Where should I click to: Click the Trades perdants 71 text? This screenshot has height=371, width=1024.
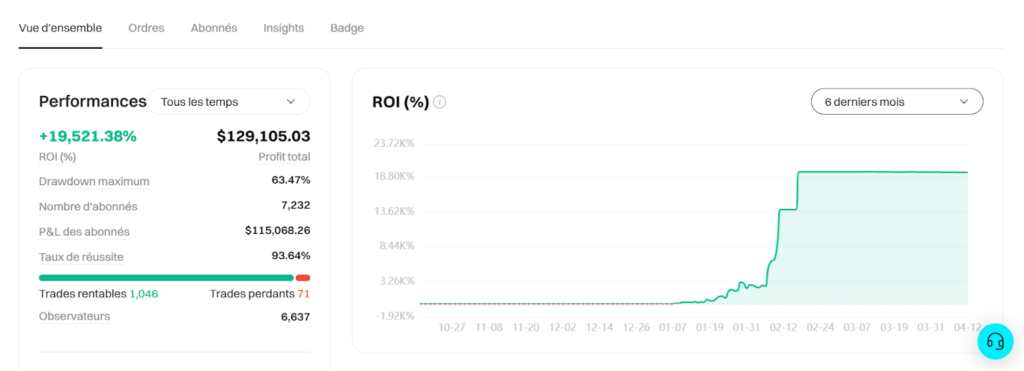pos(259,294)
